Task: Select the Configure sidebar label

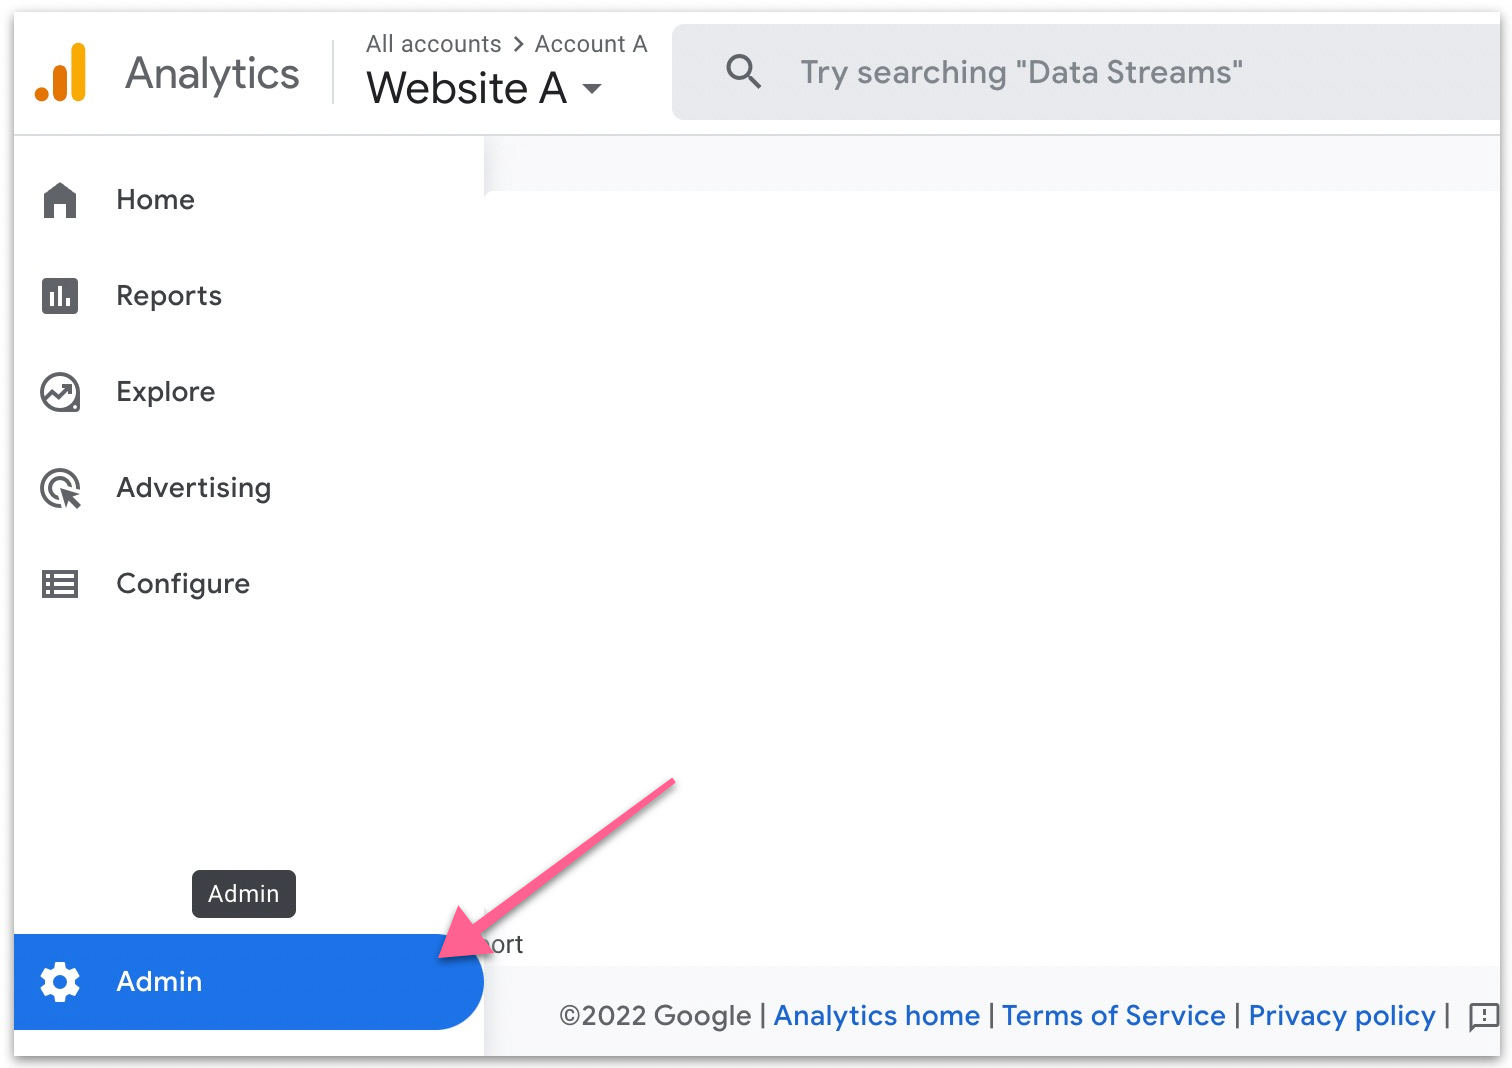Action: [x=183, y=584]
